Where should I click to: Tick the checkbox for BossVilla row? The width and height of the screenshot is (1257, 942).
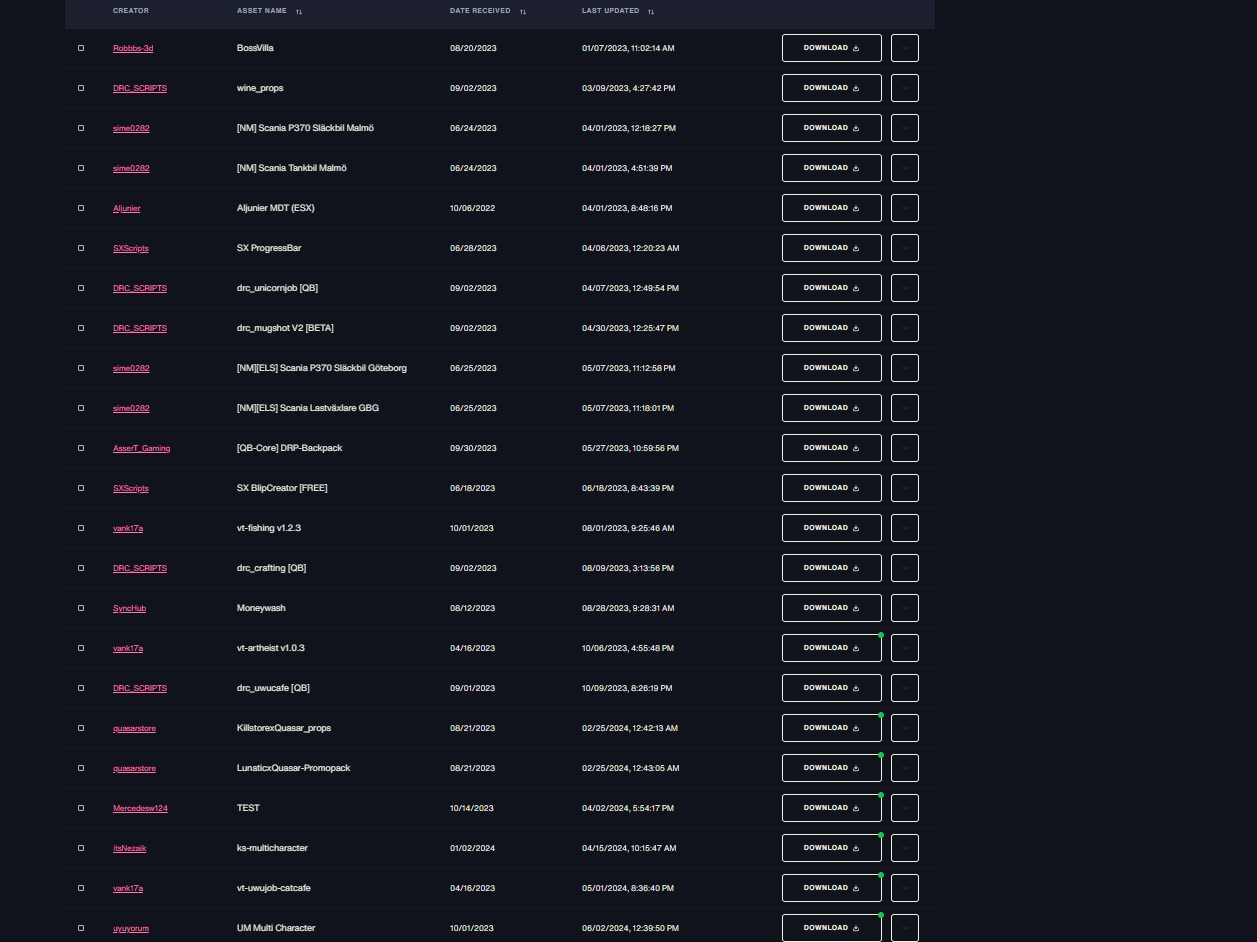pos(81,48)
